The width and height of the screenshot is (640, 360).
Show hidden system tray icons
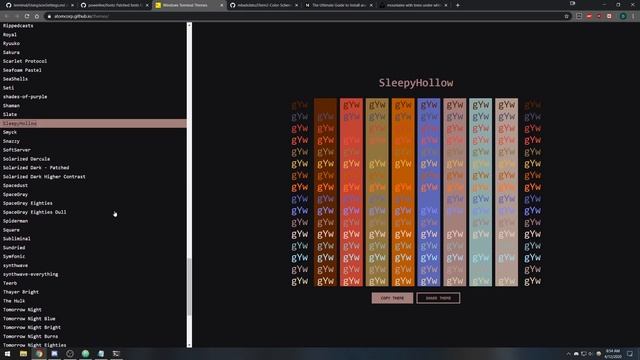click(568, 353)
